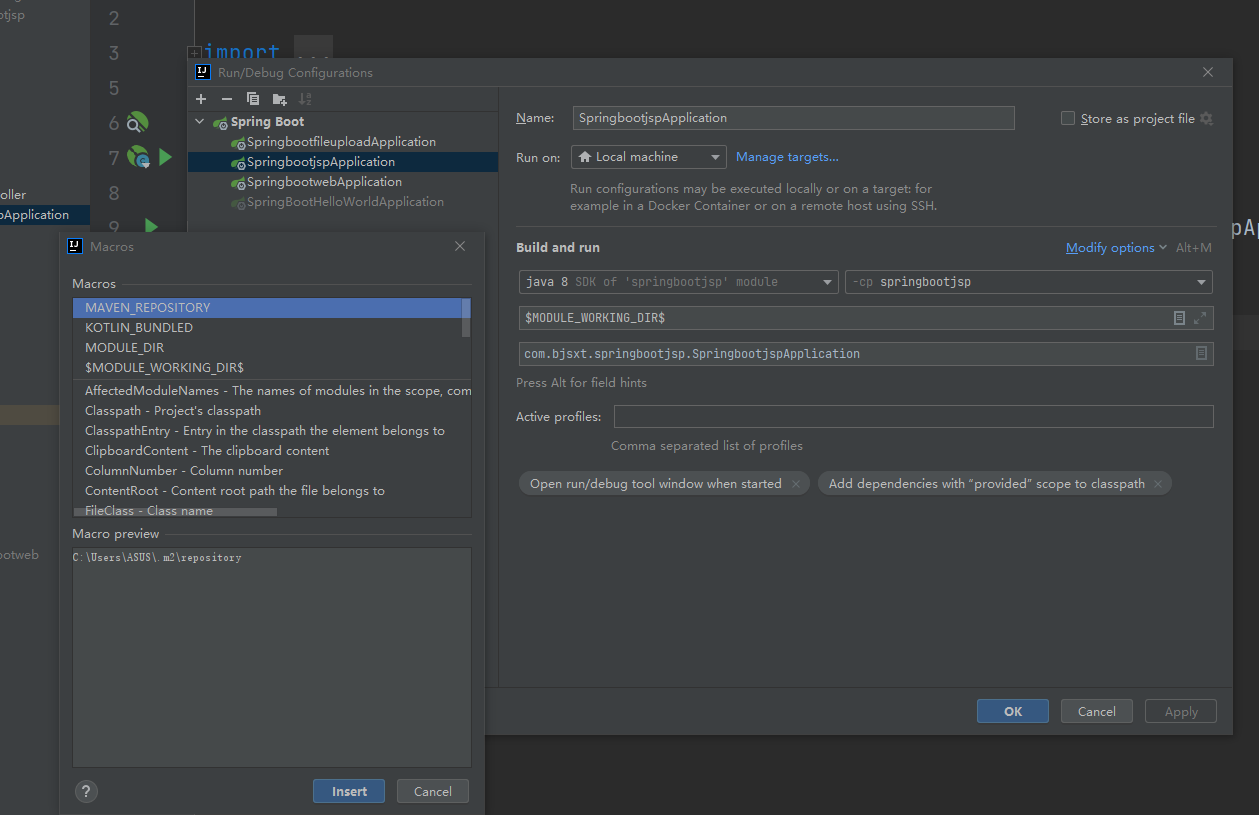Click the Spring bean search gutter icon on line 6
This screenshot has width=1259, height=815.
click(137, 123)
